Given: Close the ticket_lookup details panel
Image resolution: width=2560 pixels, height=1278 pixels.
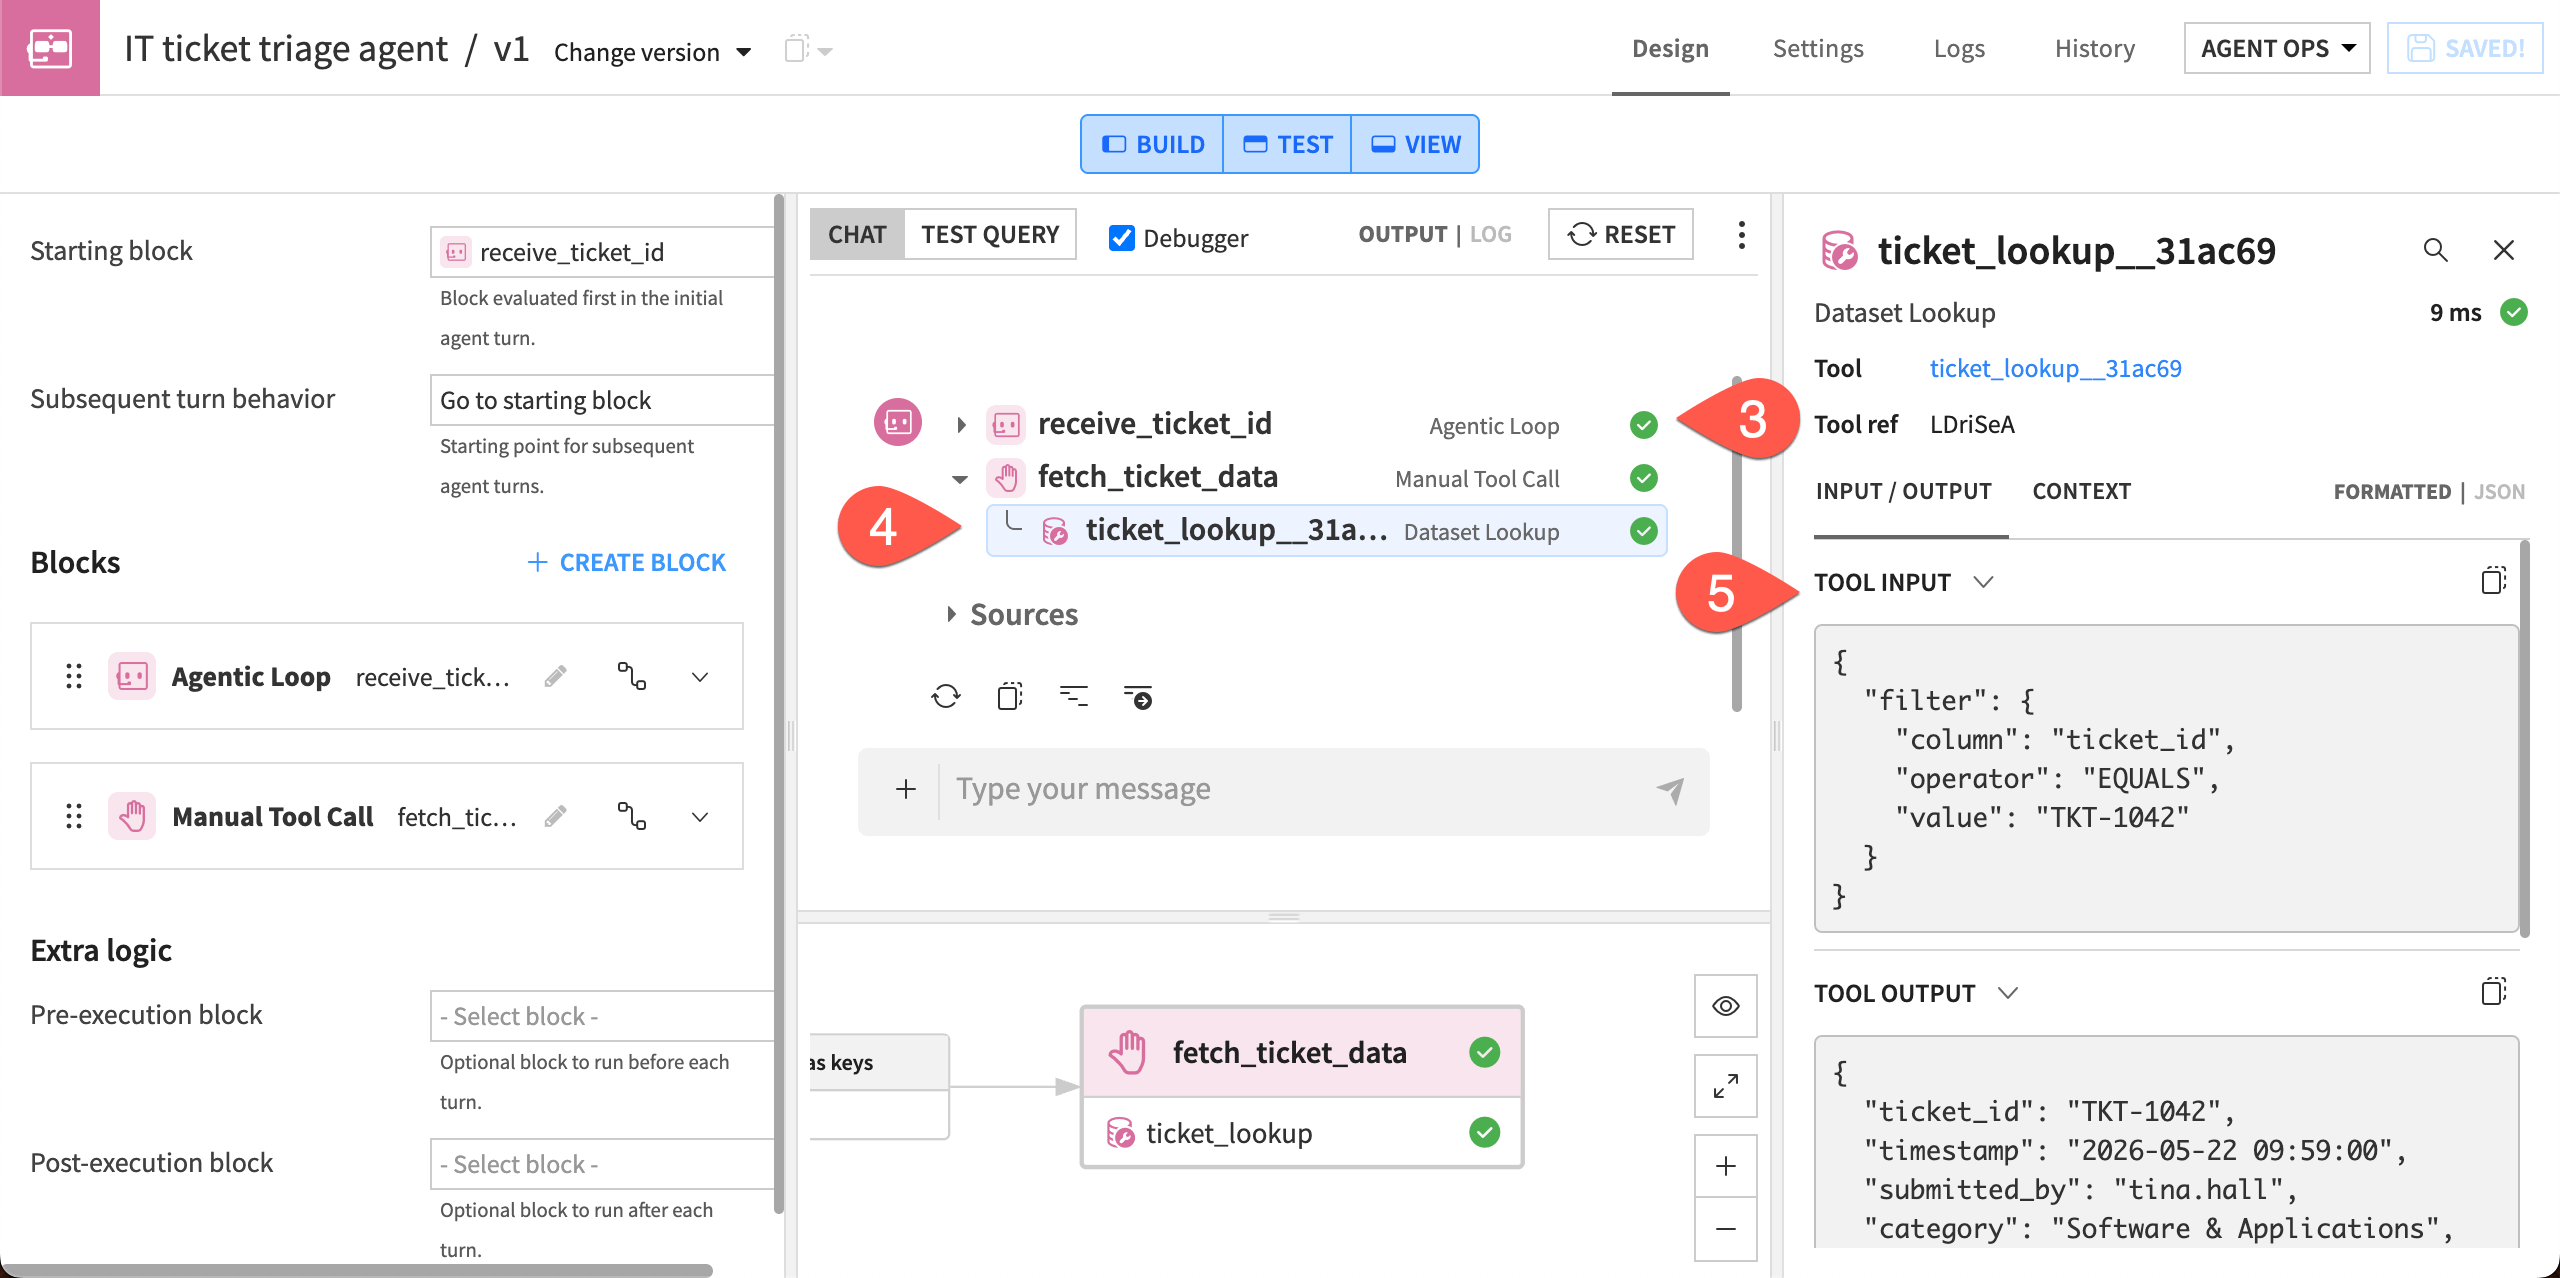Looking at the screenshot, I should pyautogui.click(x=2503, y=250).
